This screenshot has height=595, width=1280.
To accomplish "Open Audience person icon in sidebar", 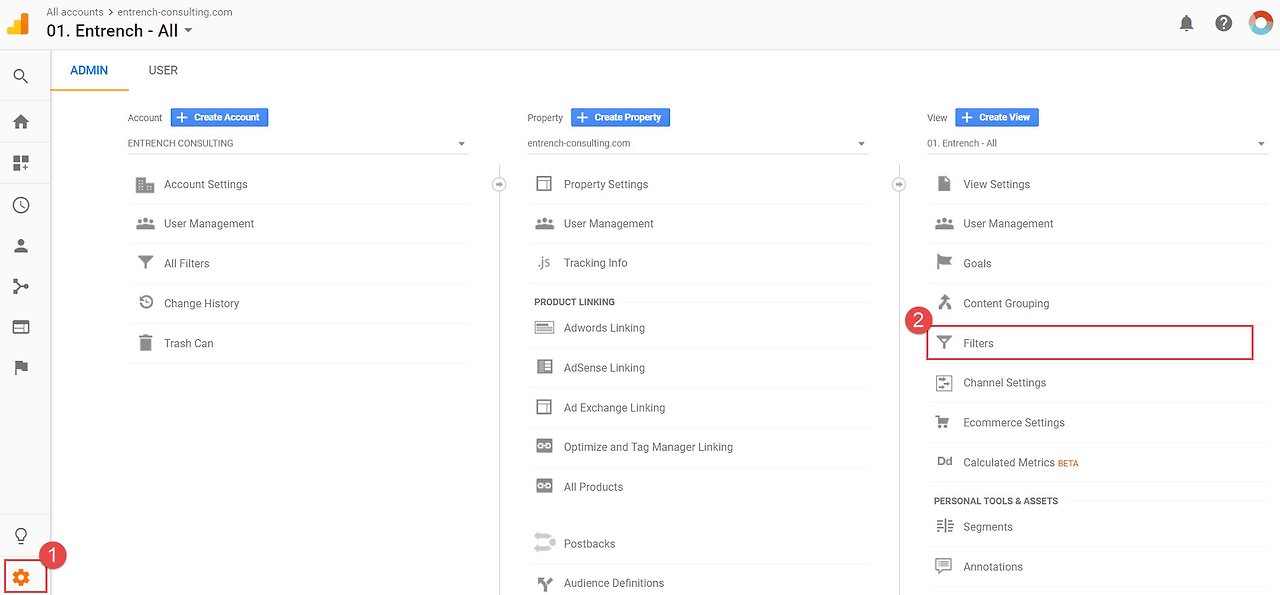I will point(21,246).
